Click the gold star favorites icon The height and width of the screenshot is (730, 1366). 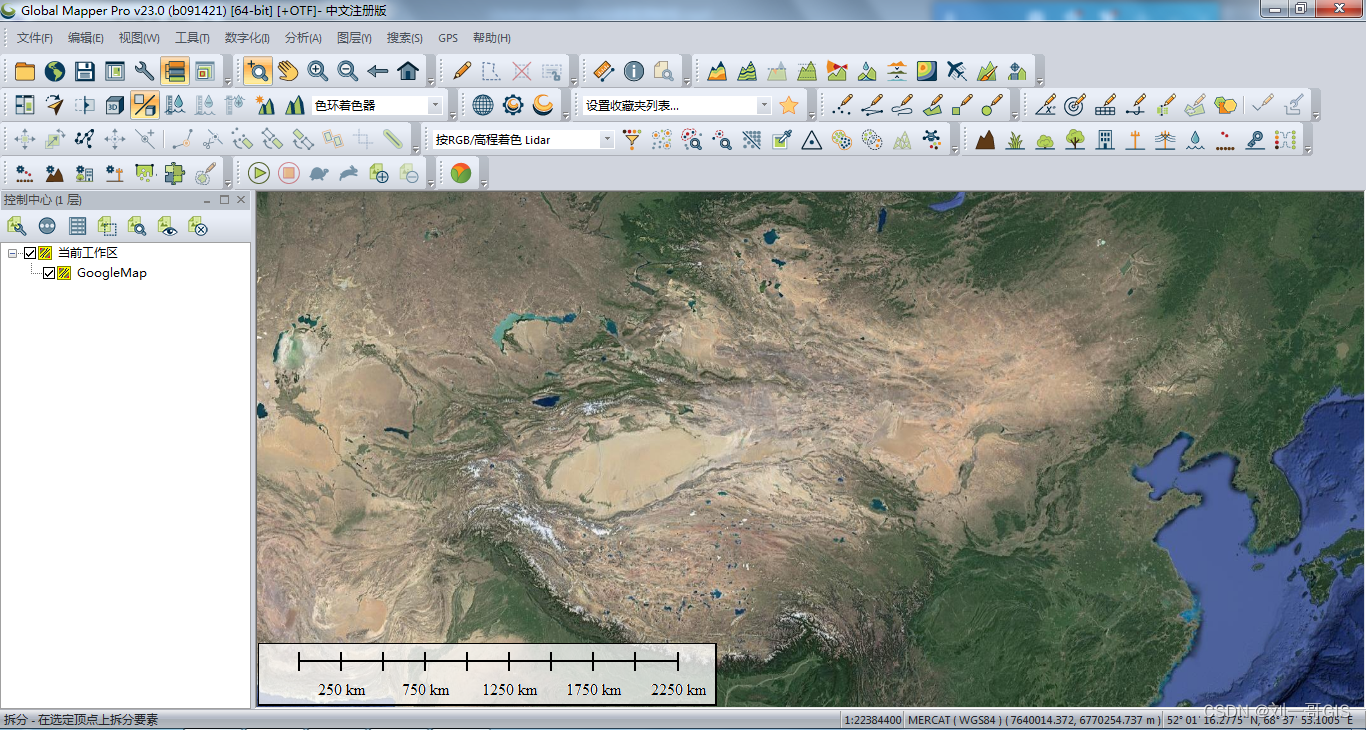pyautogui.click(x=789, y=105)
